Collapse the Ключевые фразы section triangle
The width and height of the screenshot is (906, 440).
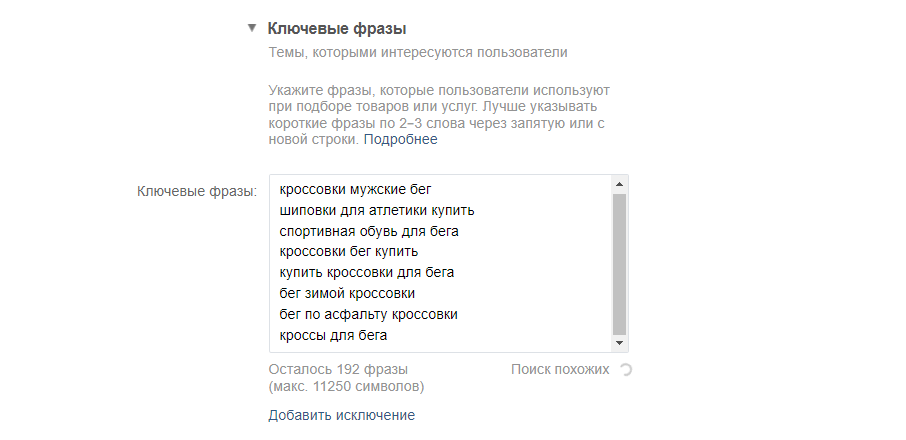tap(252, 29)
